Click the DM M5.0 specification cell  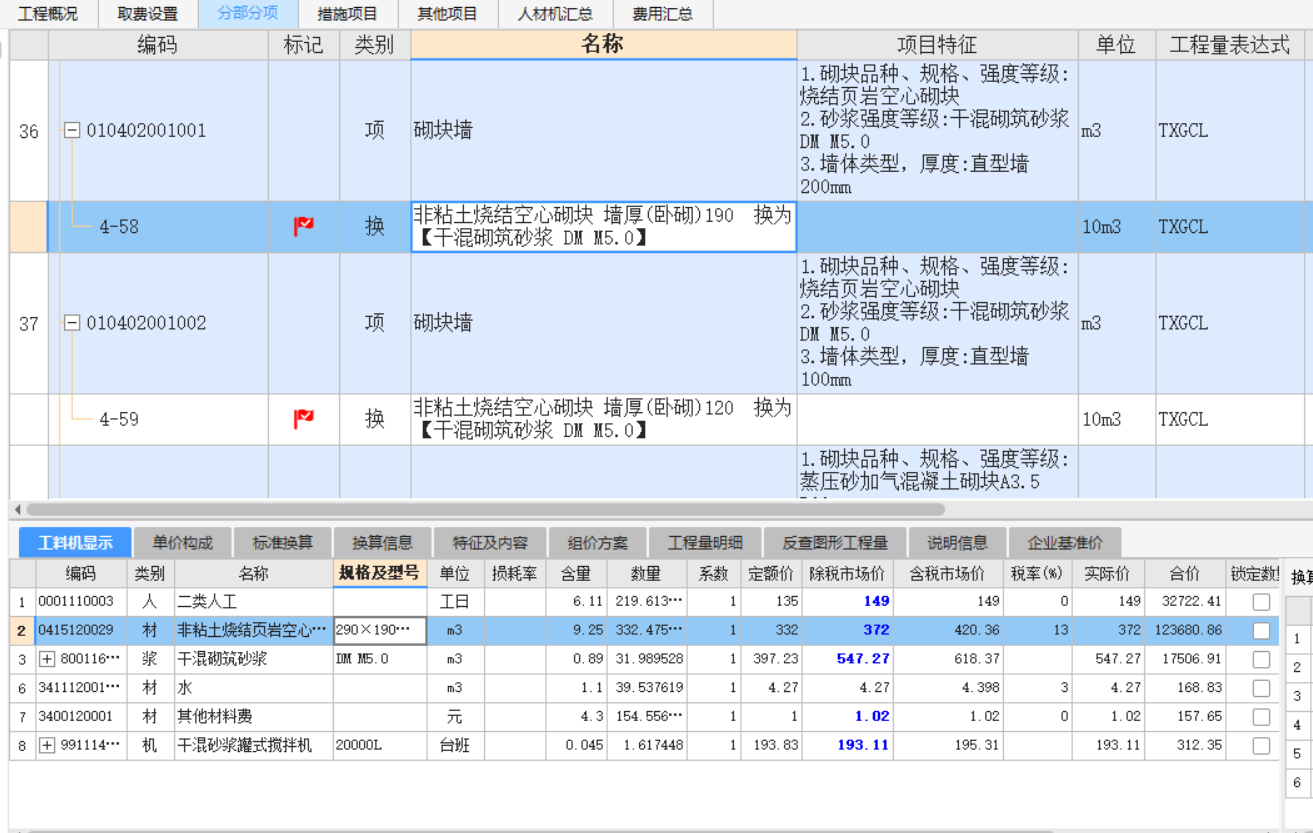tap(380, 659)
